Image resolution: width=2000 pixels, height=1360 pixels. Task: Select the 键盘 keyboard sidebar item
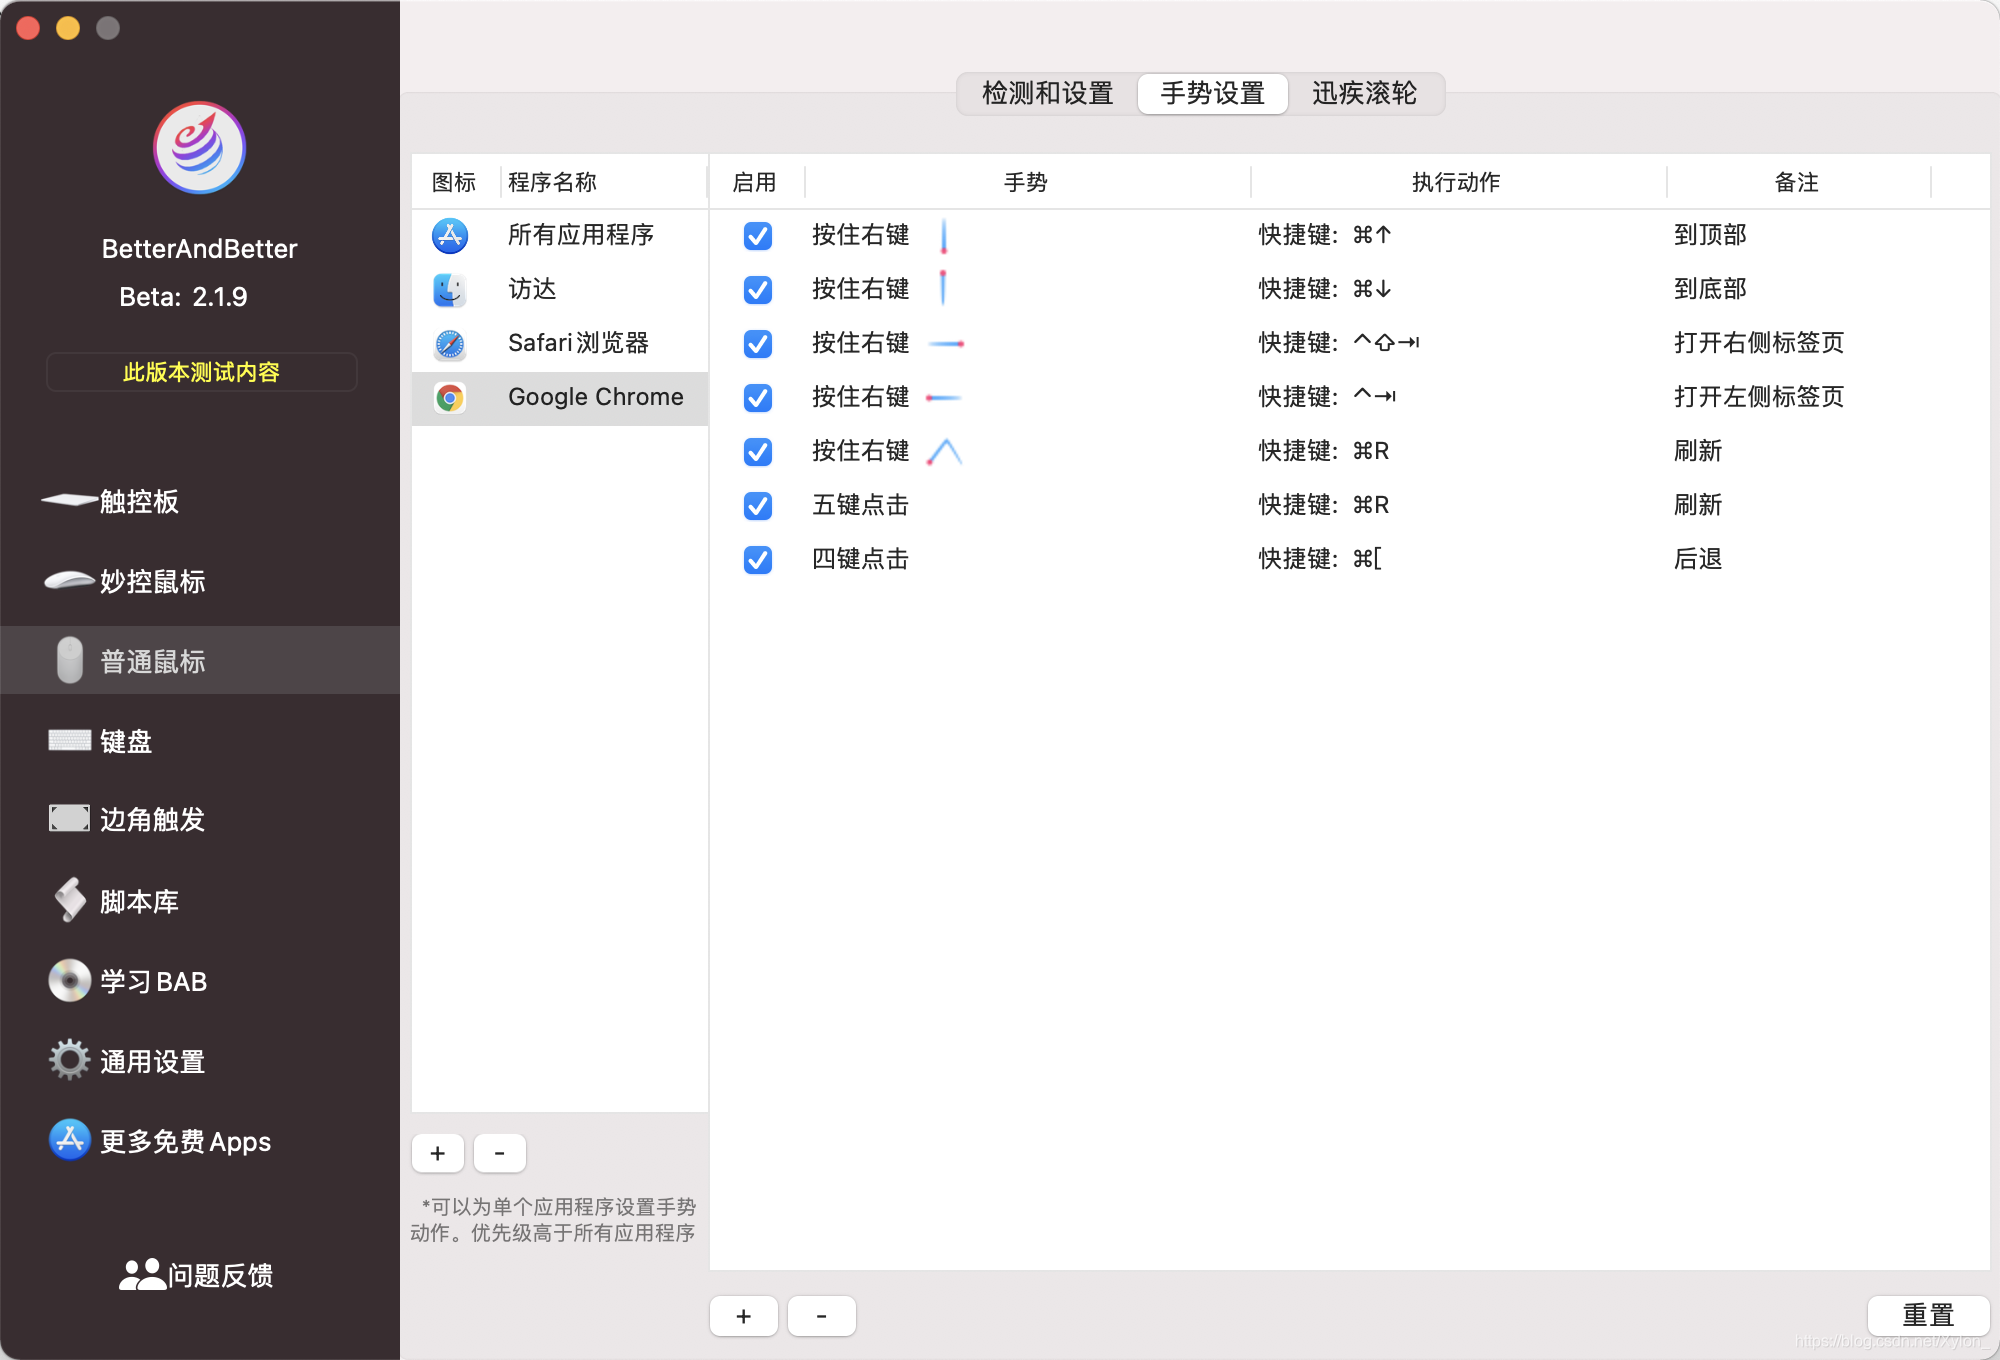pyautogui.click(x=126, y=741)
